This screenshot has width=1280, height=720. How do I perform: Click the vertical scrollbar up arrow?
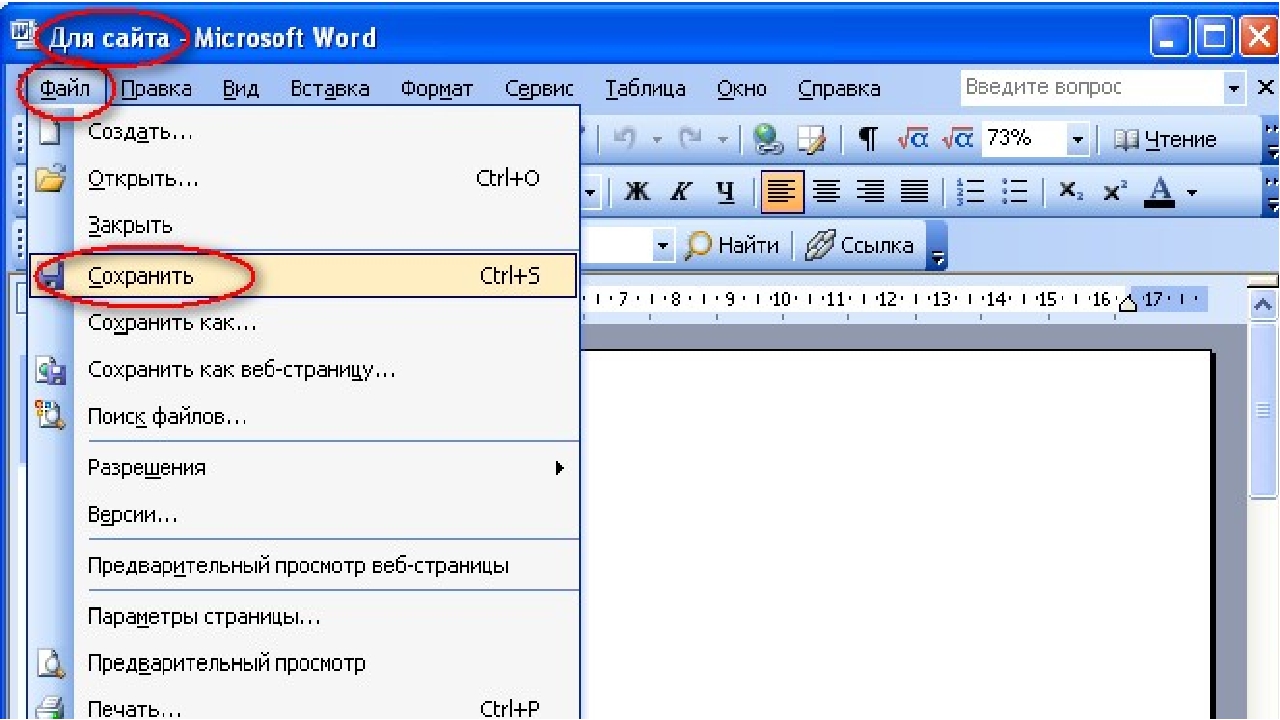(1265, 302)
